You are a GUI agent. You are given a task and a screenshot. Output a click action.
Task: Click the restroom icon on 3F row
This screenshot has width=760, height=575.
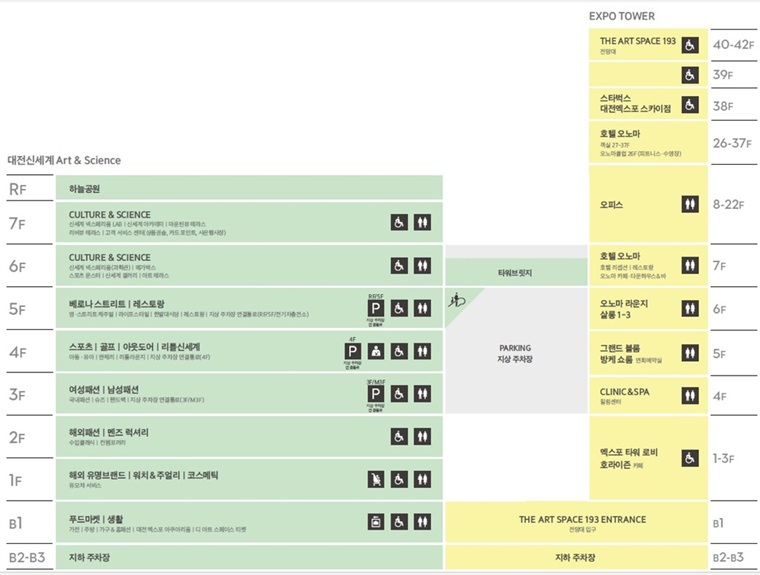click(422, 394)
